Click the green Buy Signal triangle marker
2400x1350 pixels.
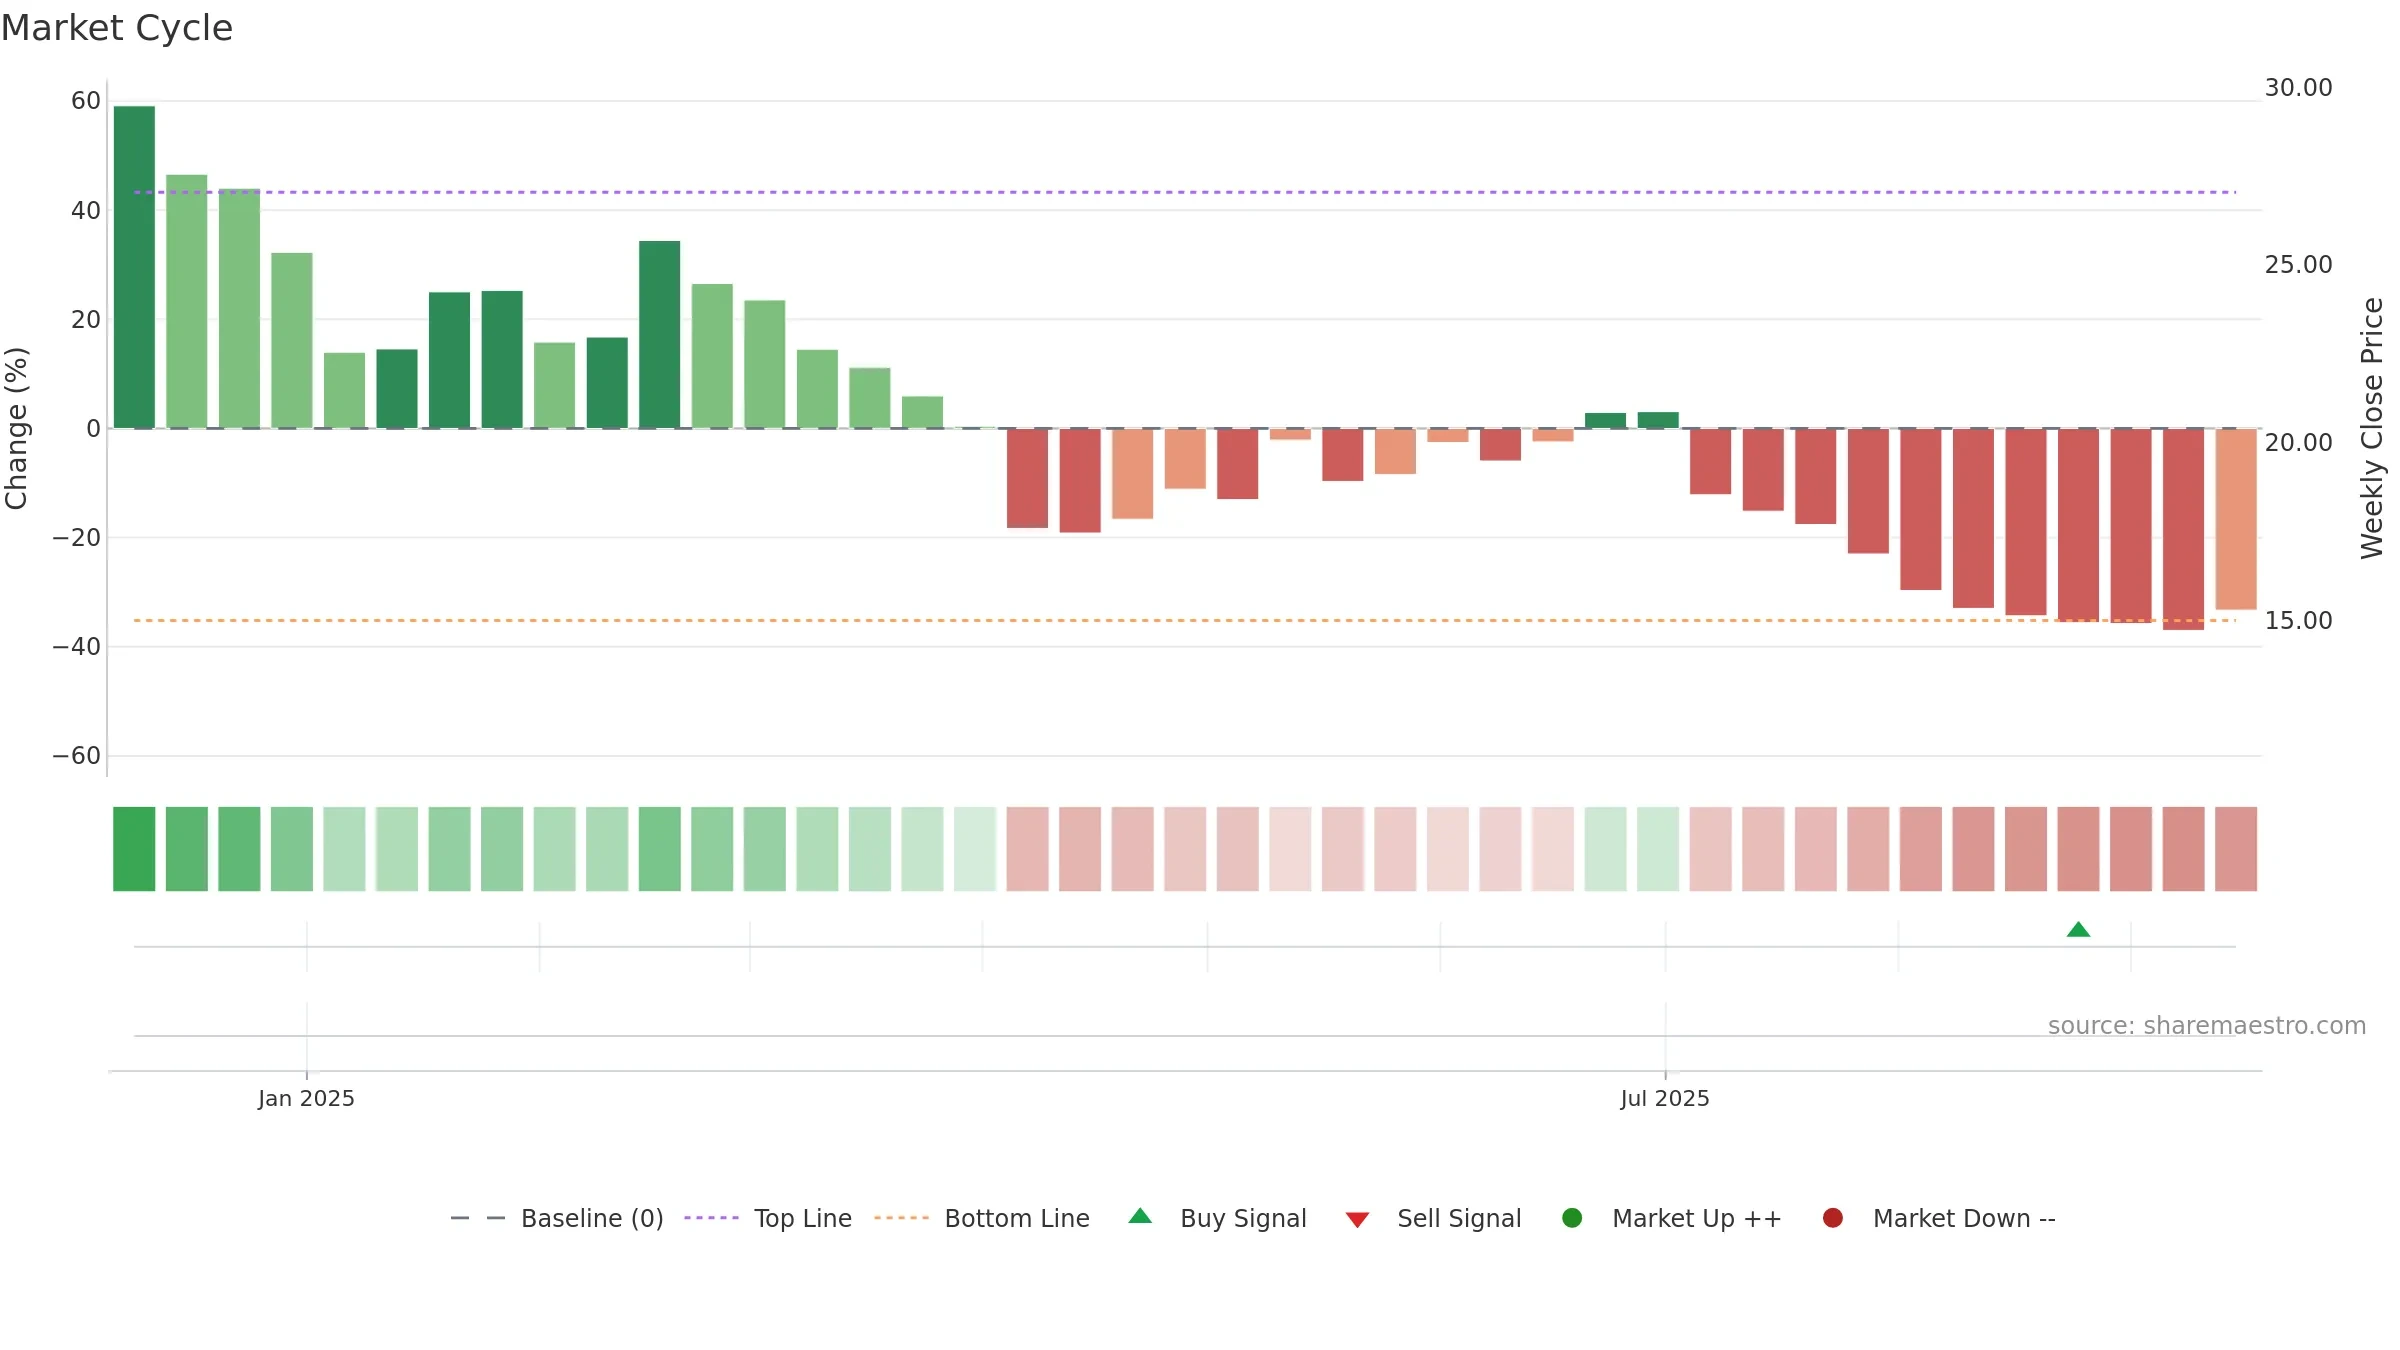pyautogui.click(x=2078, y=930)
